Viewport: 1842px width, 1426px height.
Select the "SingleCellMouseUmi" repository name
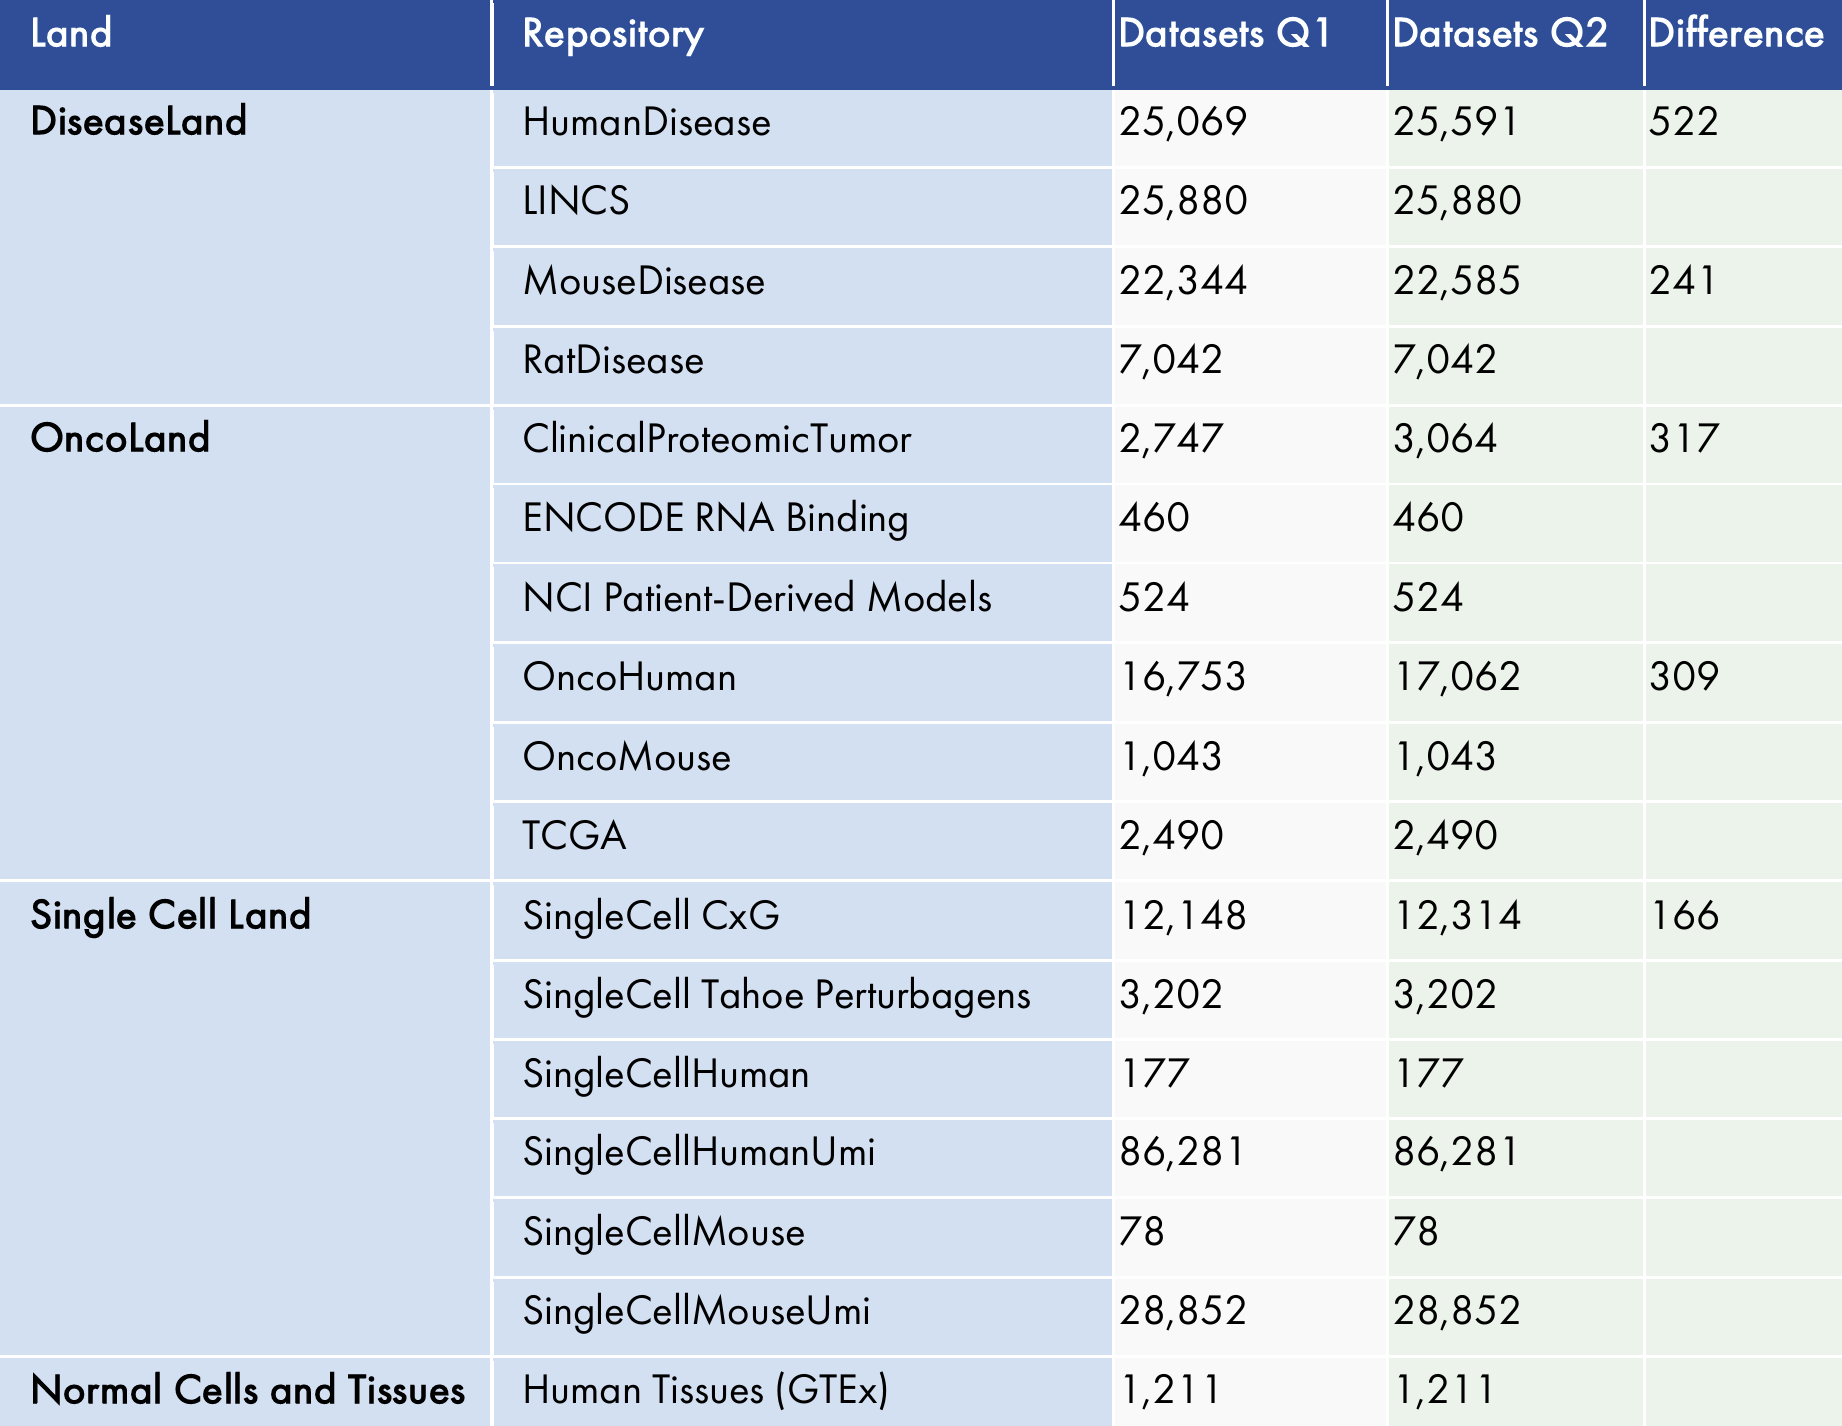tap(697, 1312)
